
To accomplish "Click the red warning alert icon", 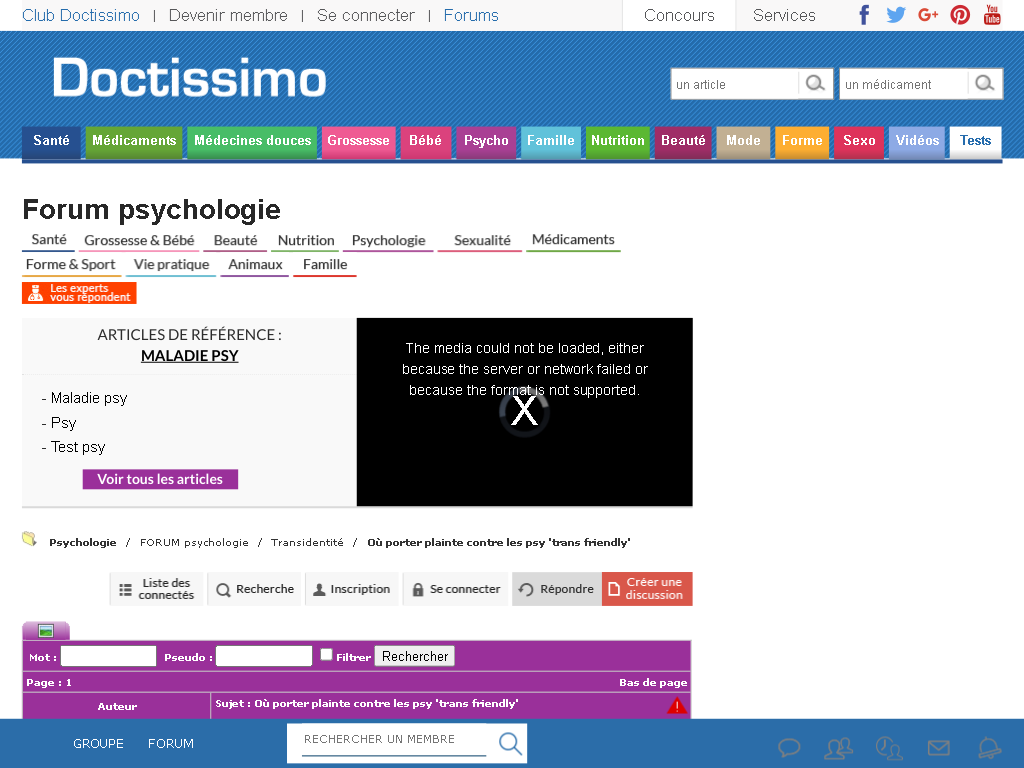I will click(677, 705).
